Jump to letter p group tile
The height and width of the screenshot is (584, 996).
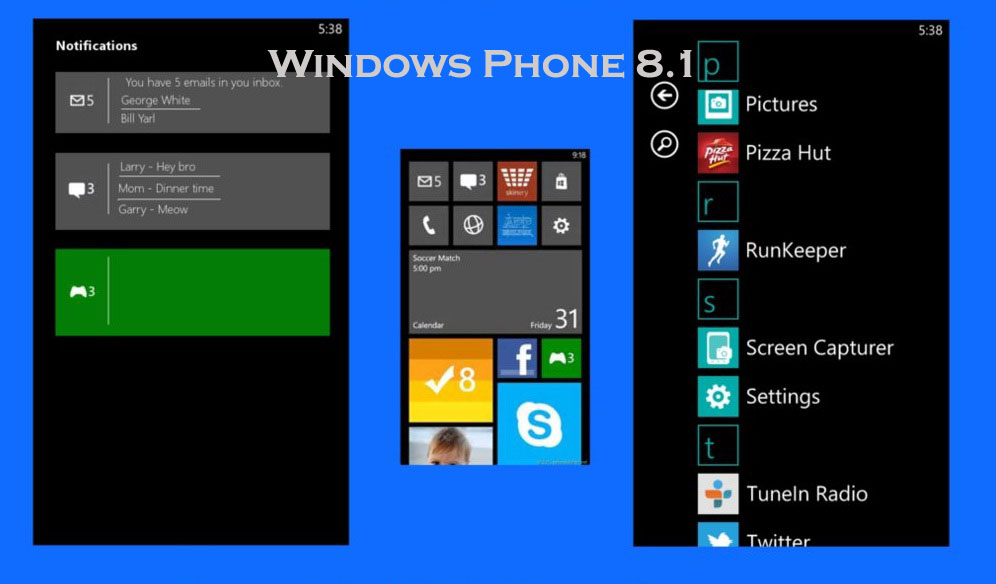(x=718, y=62)
